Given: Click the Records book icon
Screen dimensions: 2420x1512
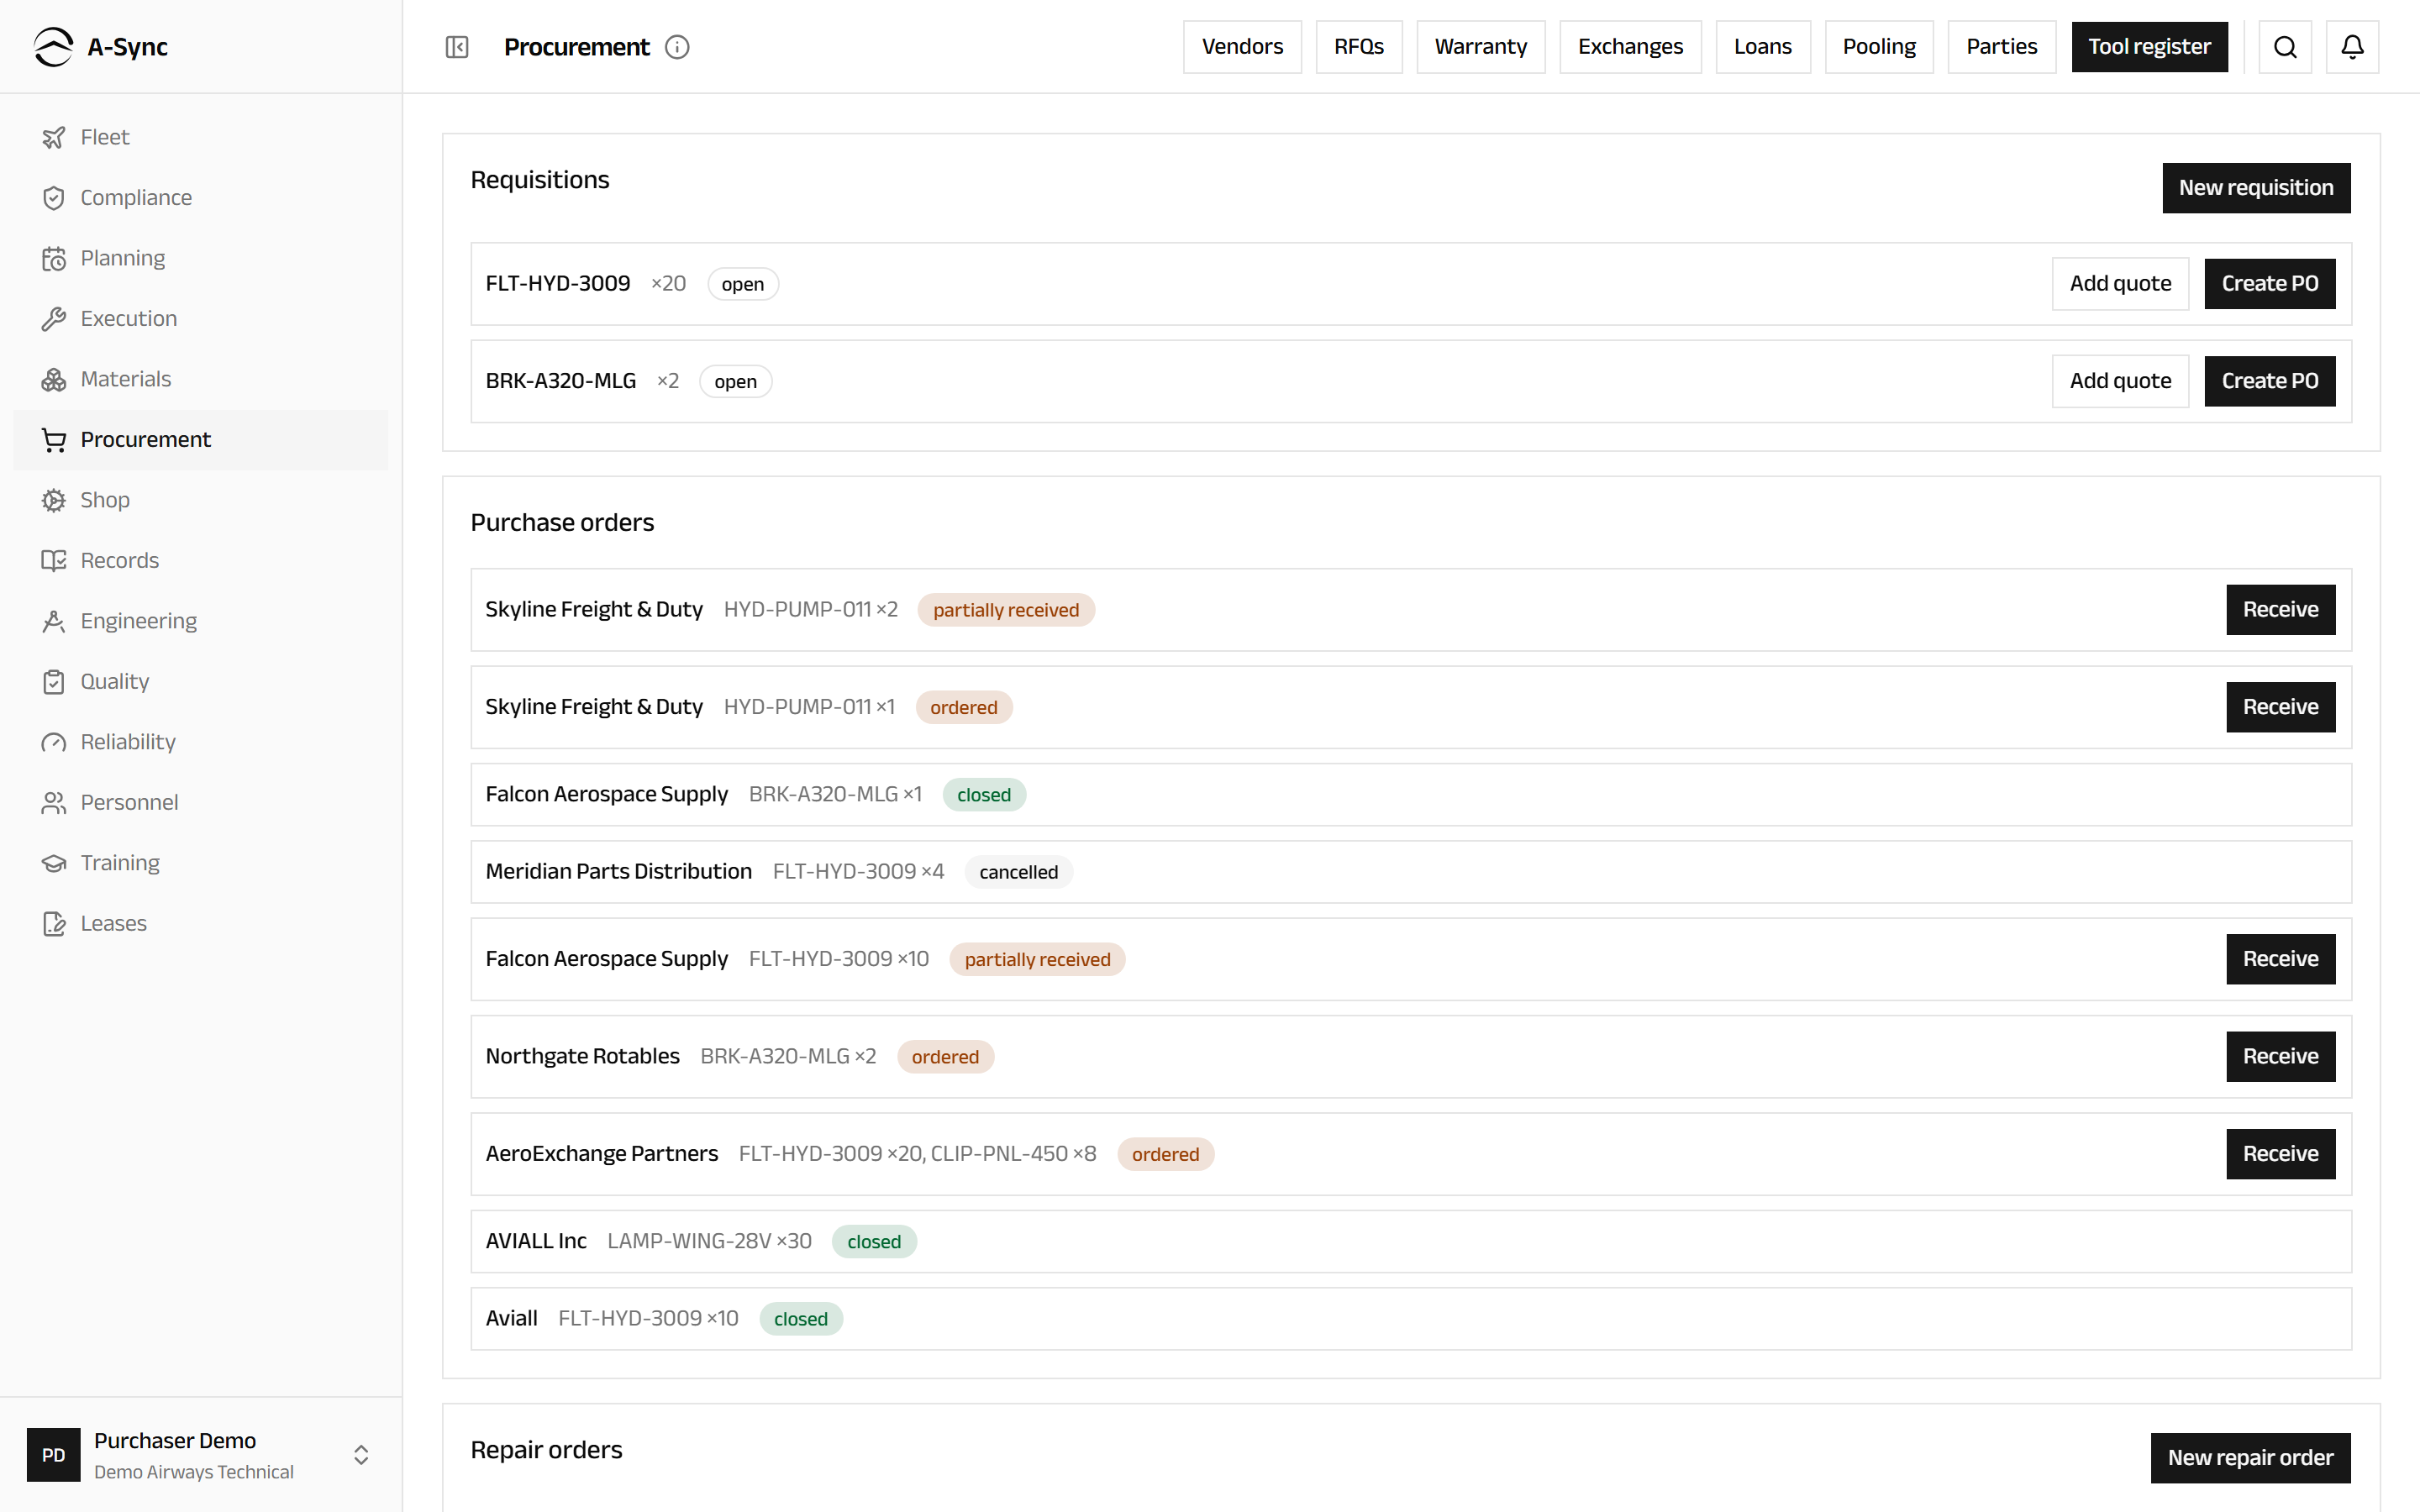Looking at the screenshot, I should pos(54,561).
